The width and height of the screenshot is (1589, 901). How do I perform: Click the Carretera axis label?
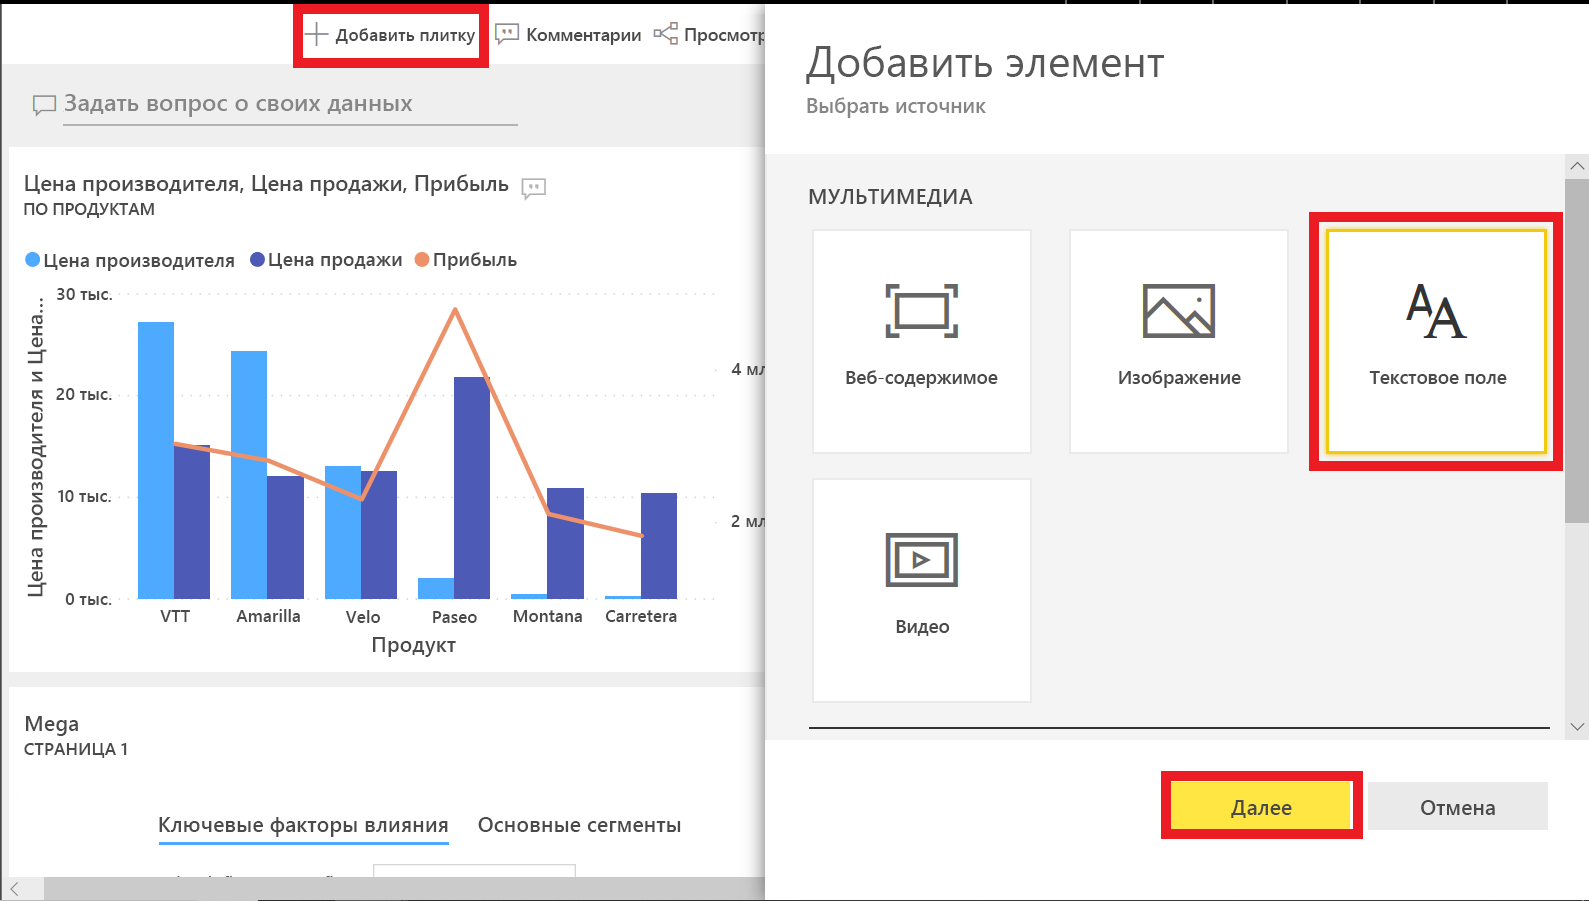(x=641, y=616)
